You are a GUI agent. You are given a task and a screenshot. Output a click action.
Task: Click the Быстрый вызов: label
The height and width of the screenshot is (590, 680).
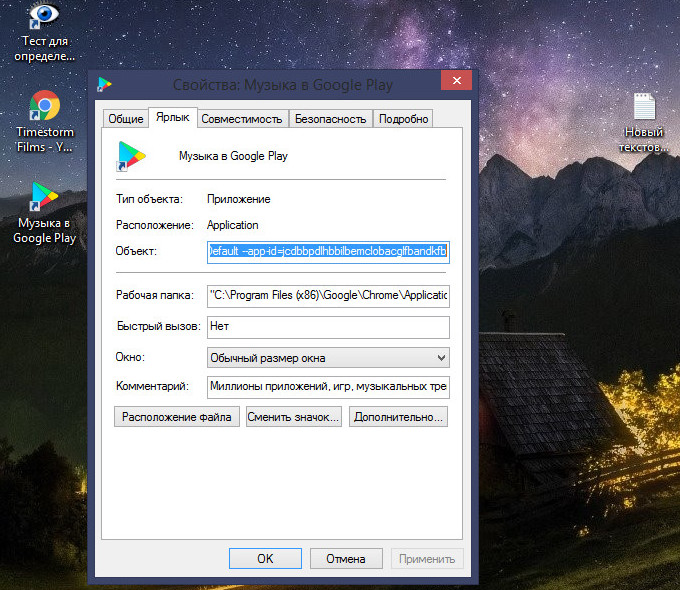tap(158, 326)
